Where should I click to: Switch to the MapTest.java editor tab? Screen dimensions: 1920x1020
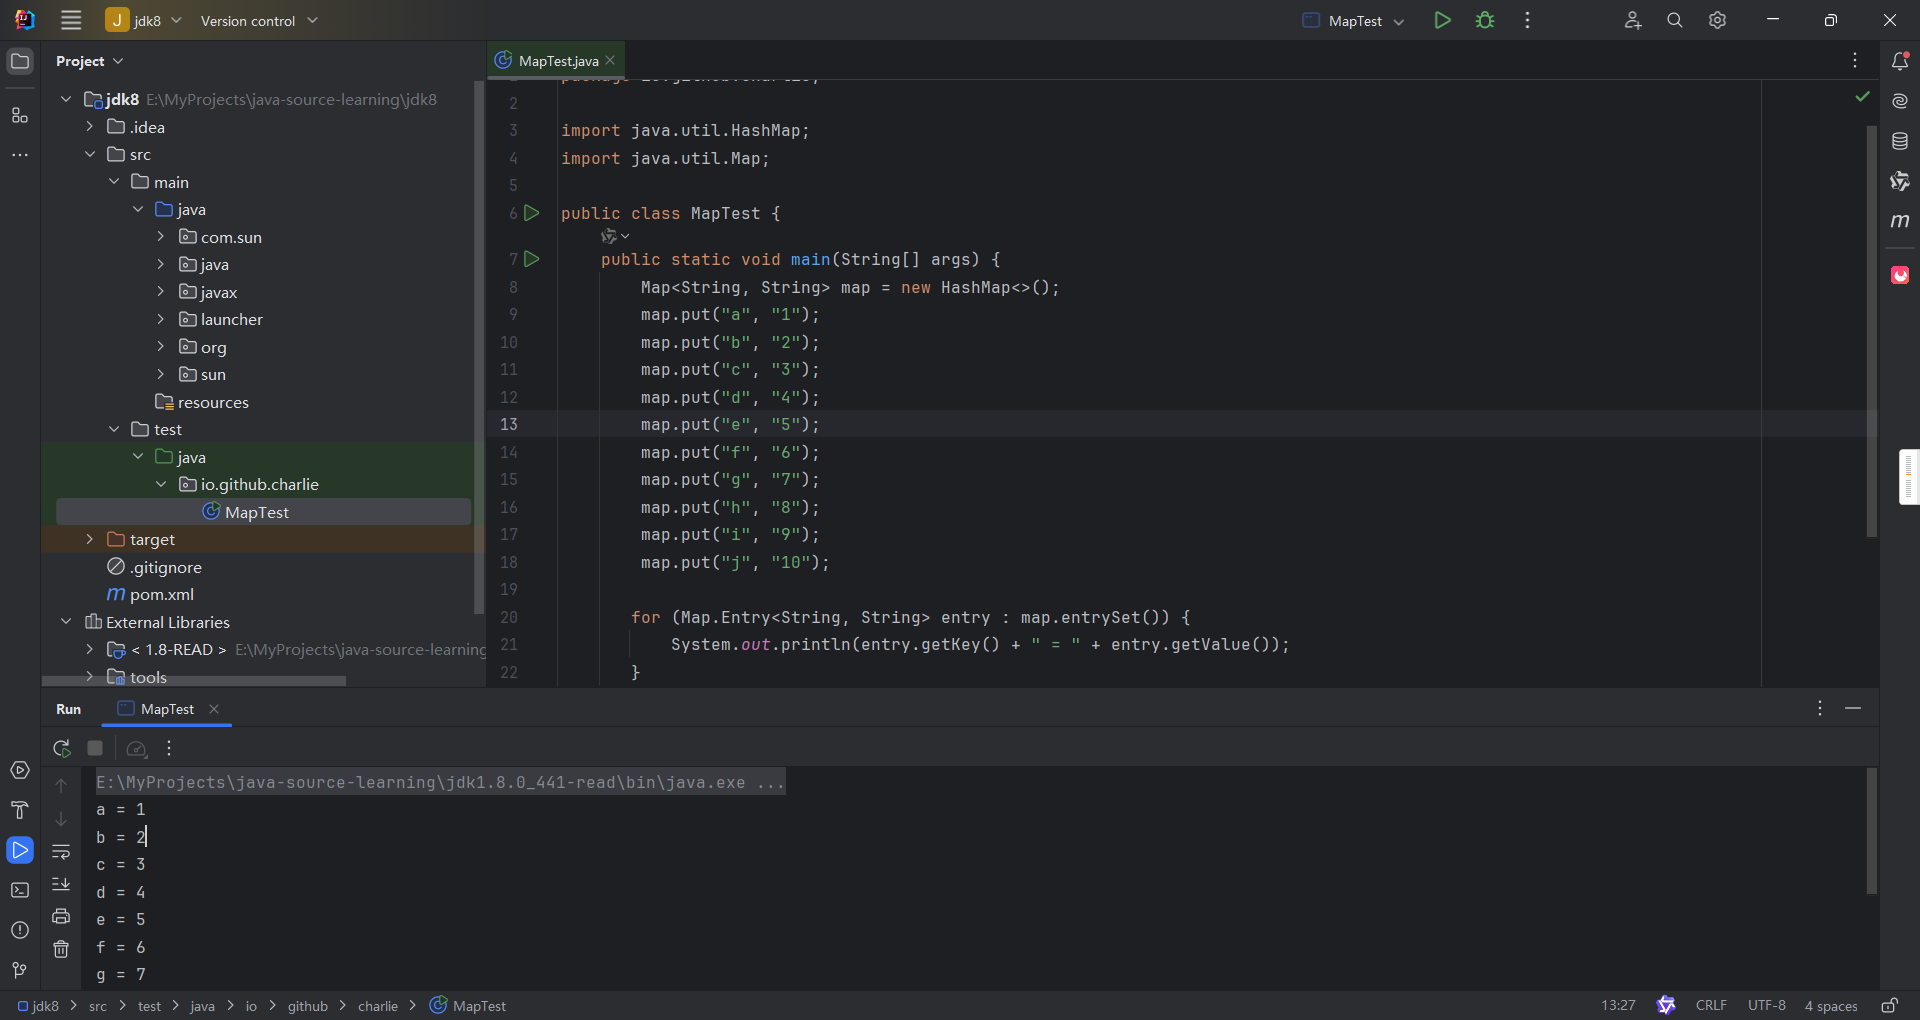point(558,61)
